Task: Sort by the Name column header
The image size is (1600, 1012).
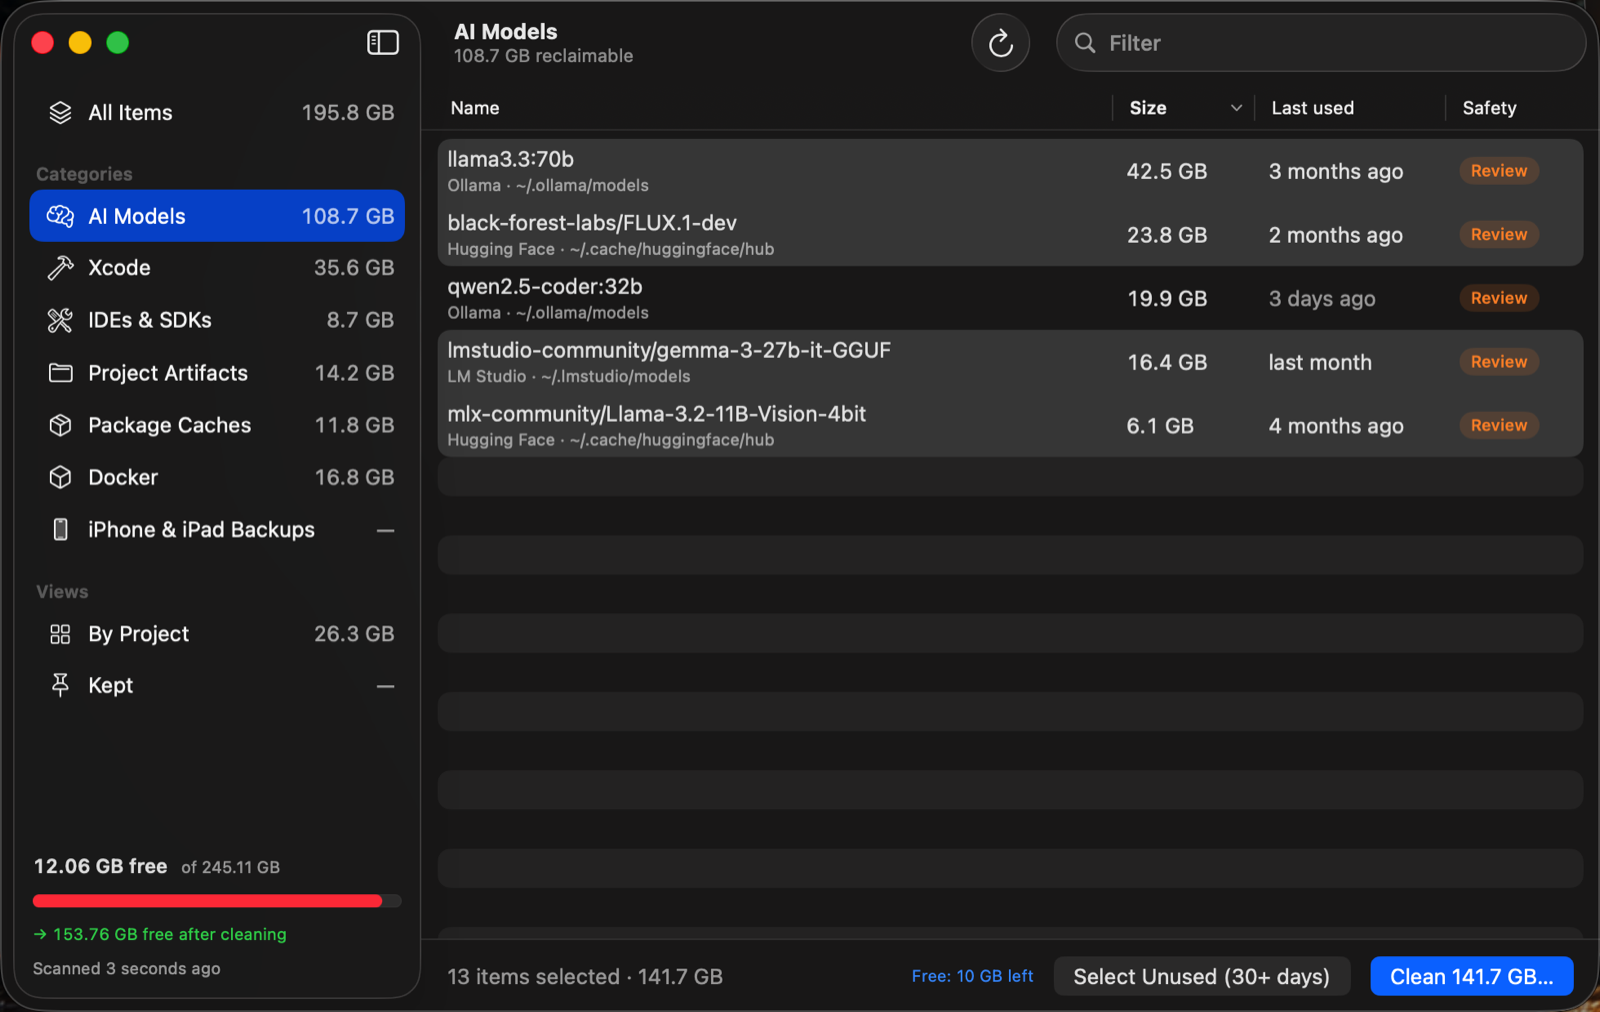Action: coord(475,108)
